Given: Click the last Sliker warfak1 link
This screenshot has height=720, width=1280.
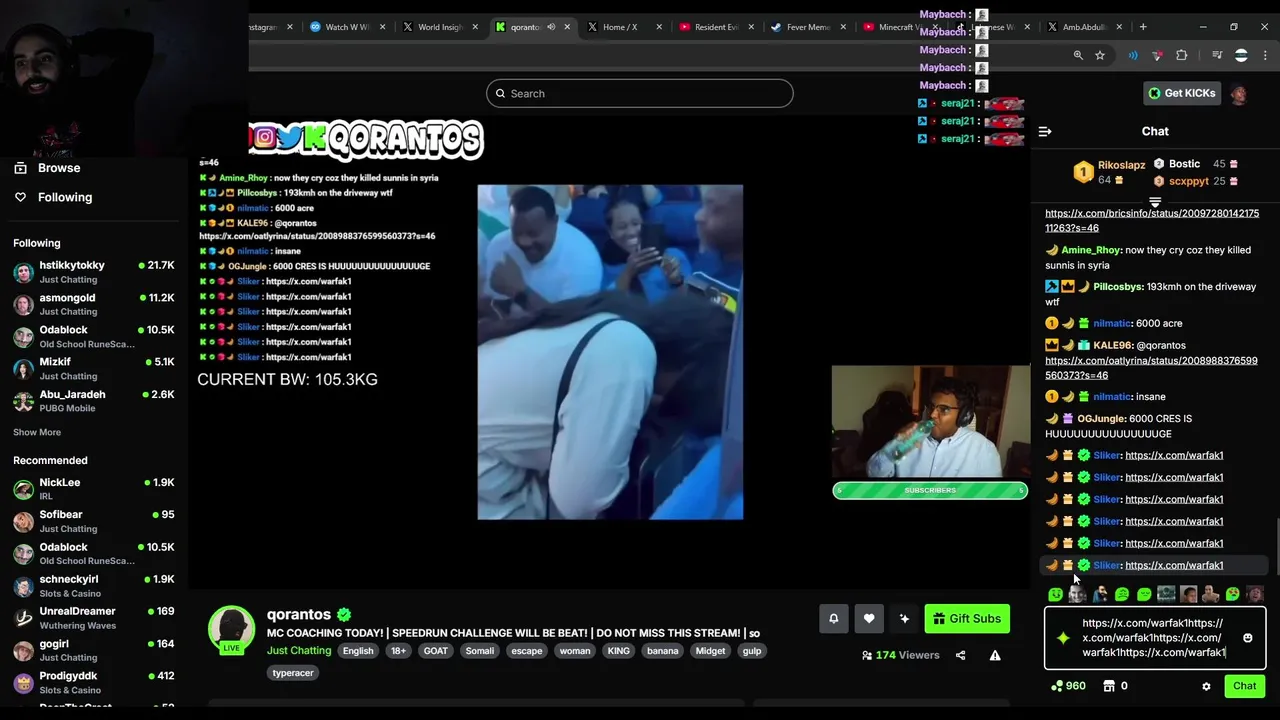Looking at the screenshot, I should [1174, 565].
